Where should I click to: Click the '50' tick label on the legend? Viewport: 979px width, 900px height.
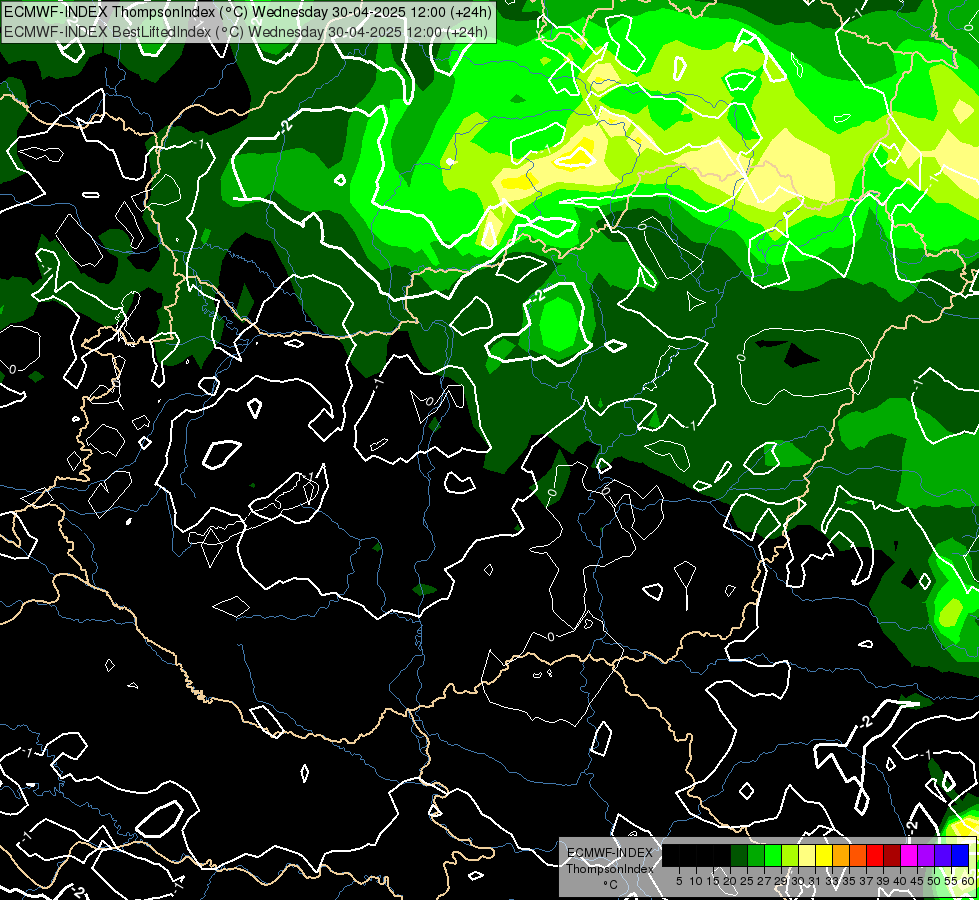934,881
